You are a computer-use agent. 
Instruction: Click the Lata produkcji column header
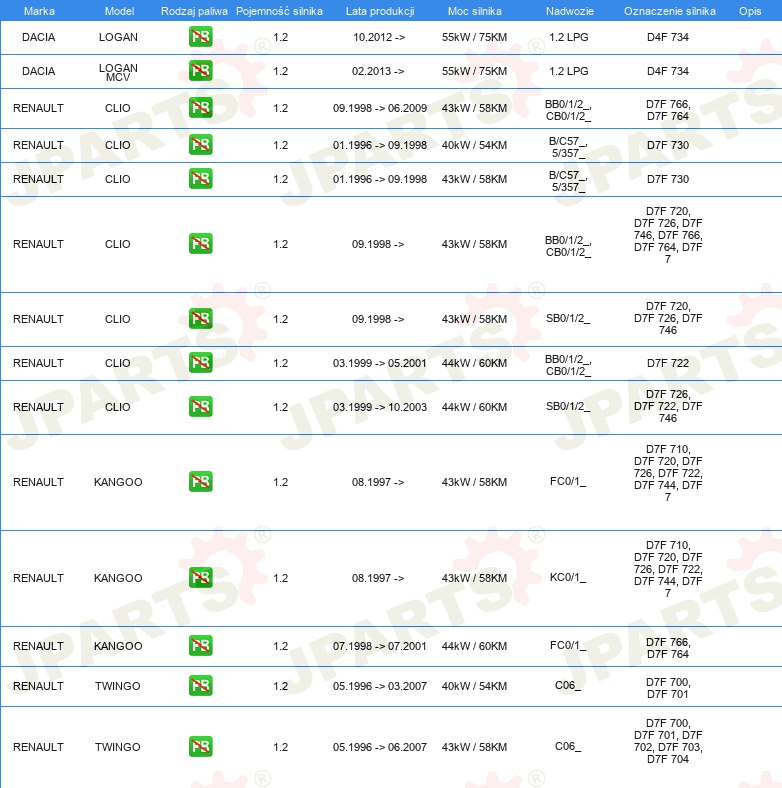(x=380, y=11)
